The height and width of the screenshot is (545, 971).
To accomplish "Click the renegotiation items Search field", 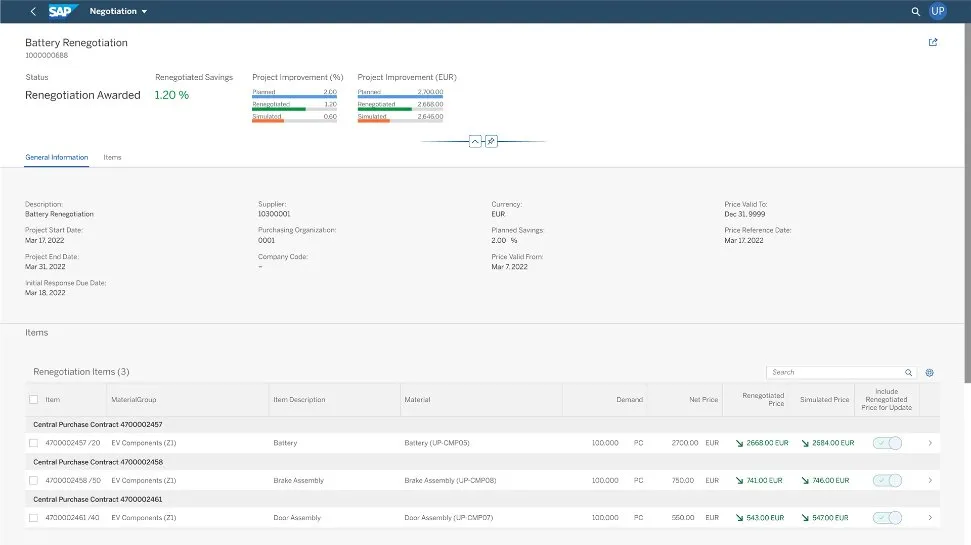I will [834, 372].
